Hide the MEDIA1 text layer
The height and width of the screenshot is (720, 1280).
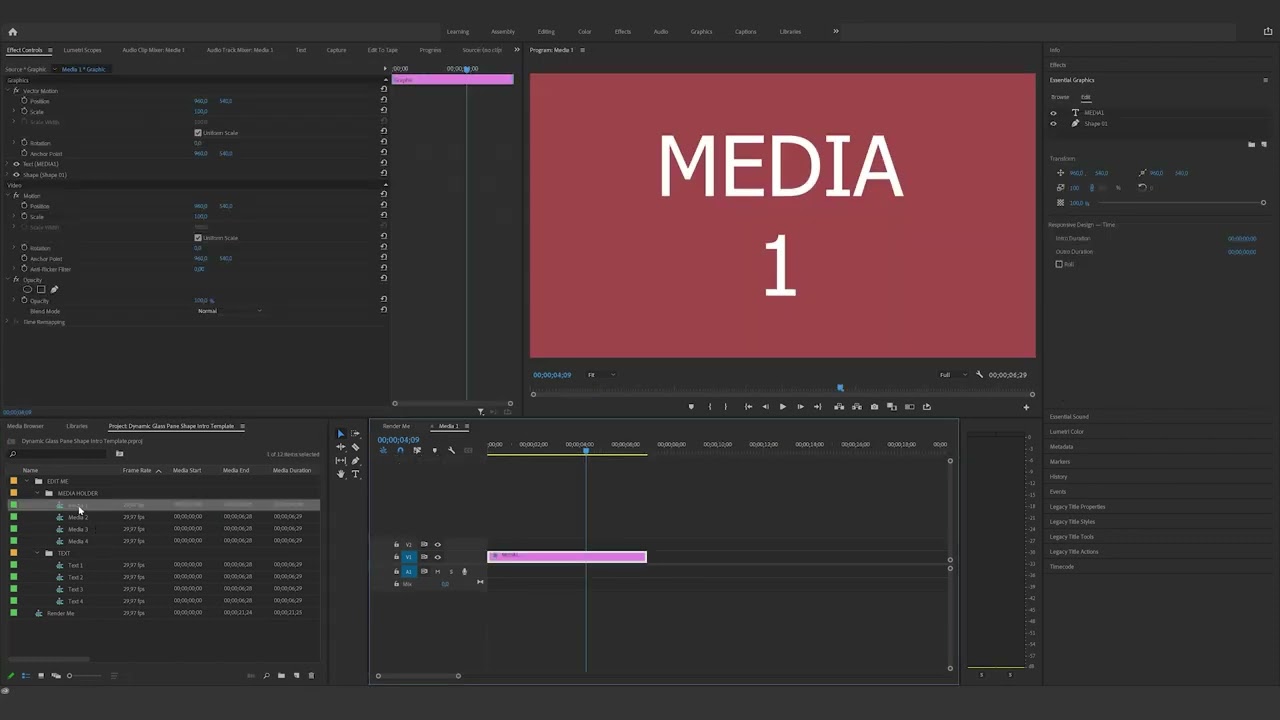click(1053, 113)
